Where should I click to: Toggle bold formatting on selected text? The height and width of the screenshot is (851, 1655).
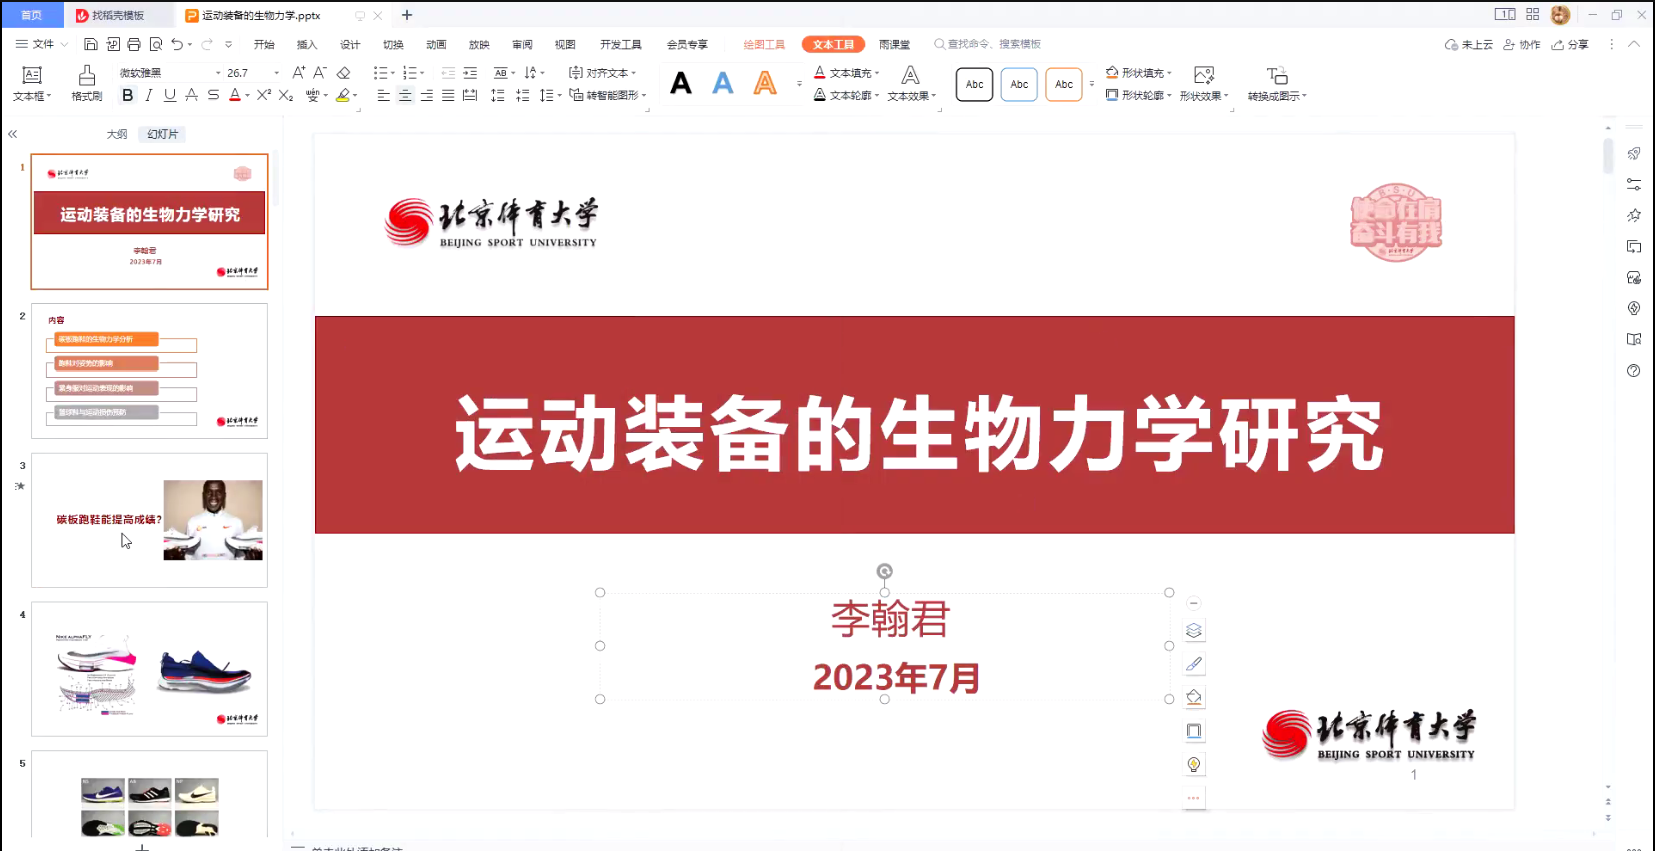pos(127,95)
